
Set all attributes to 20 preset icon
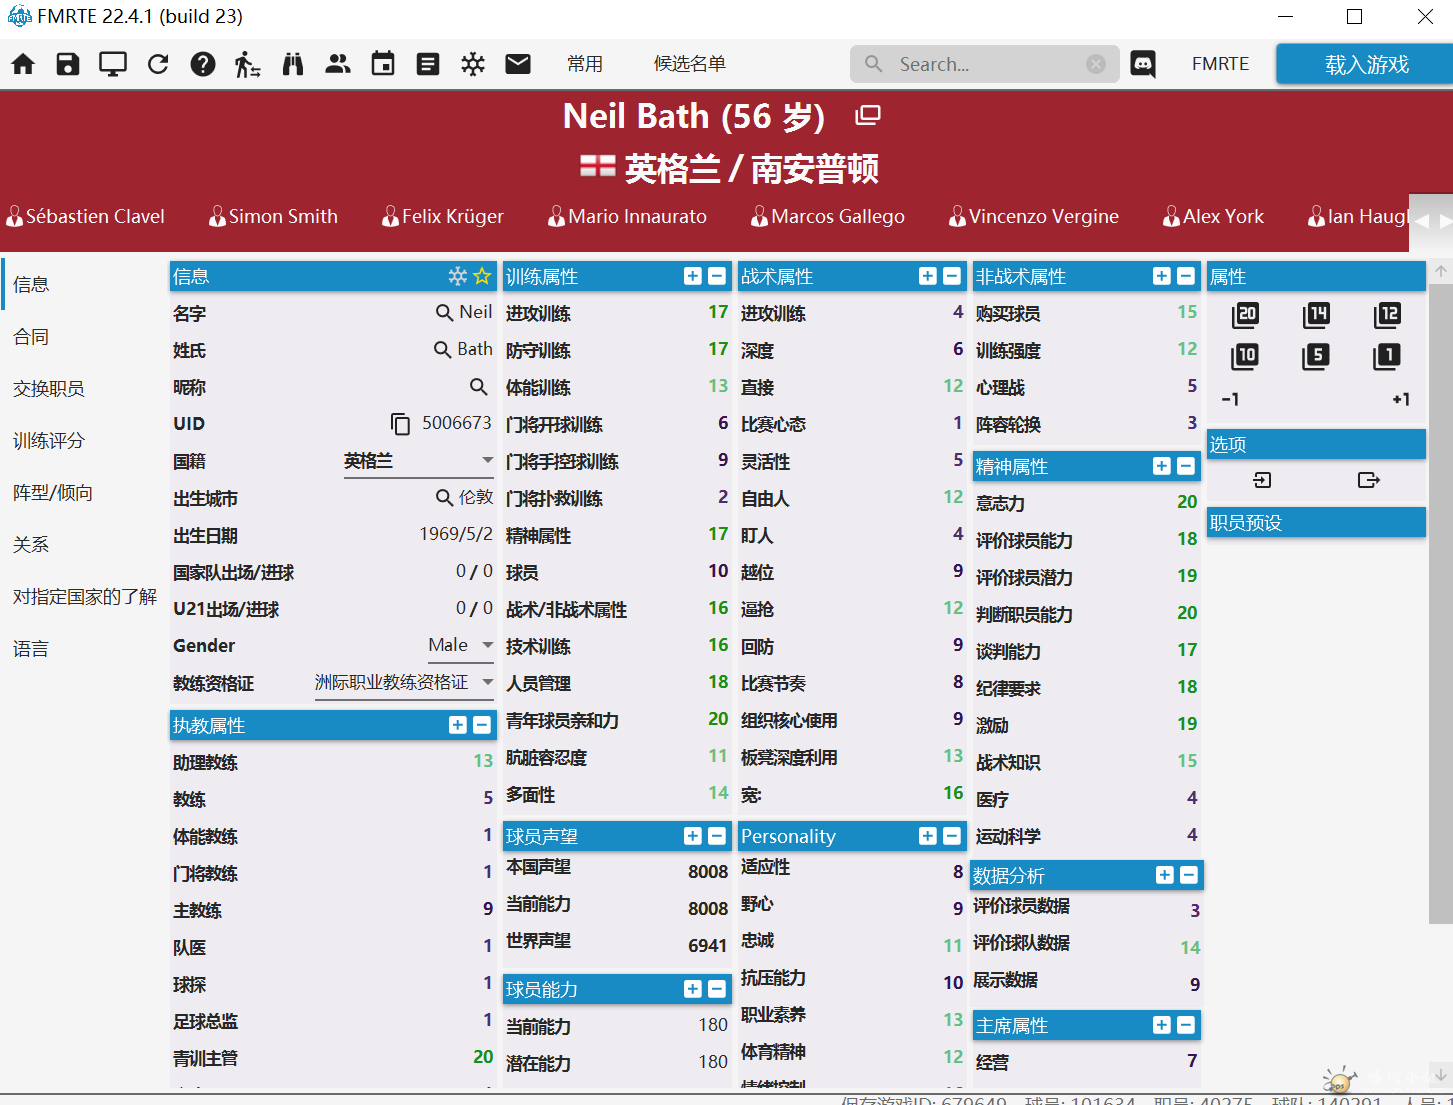[1246, 315]
